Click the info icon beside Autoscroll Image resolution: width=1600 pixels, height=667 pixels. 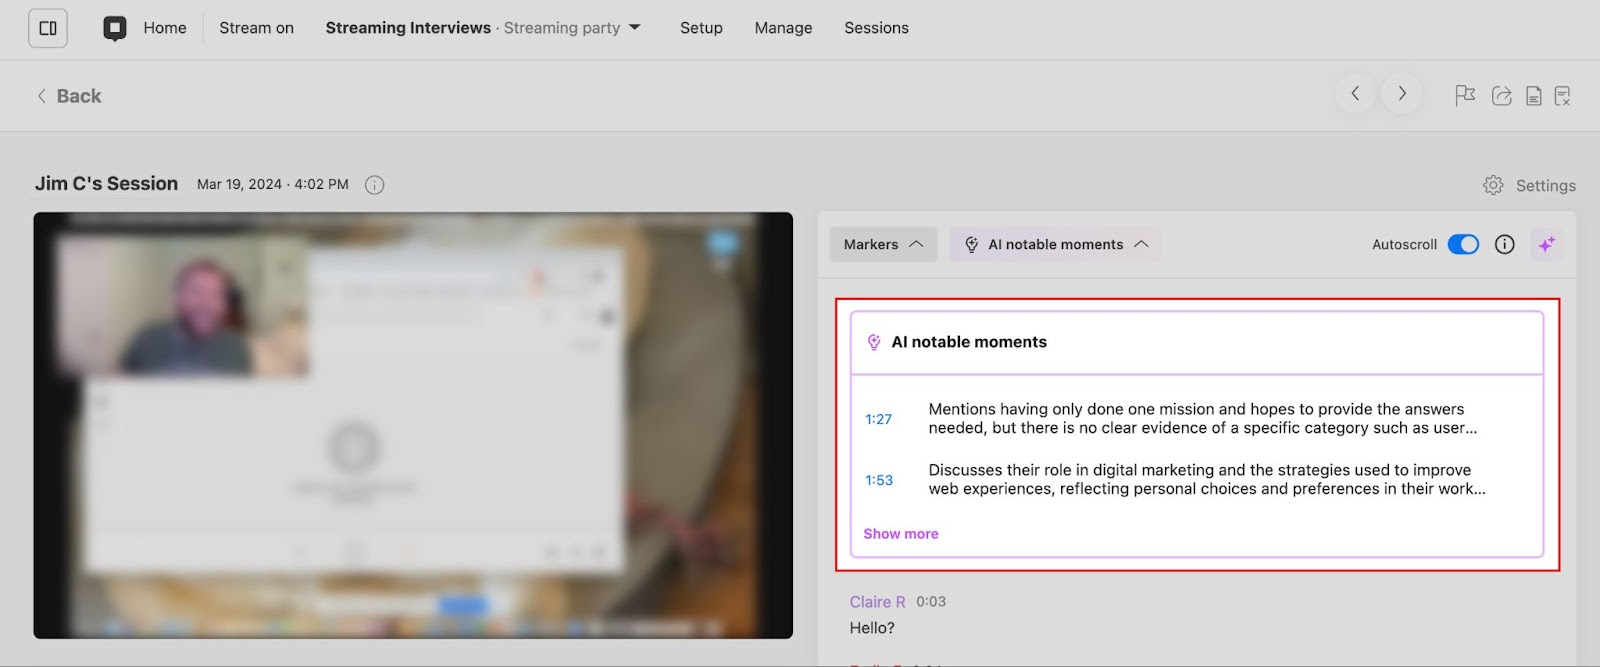[x=1504, y=244]
